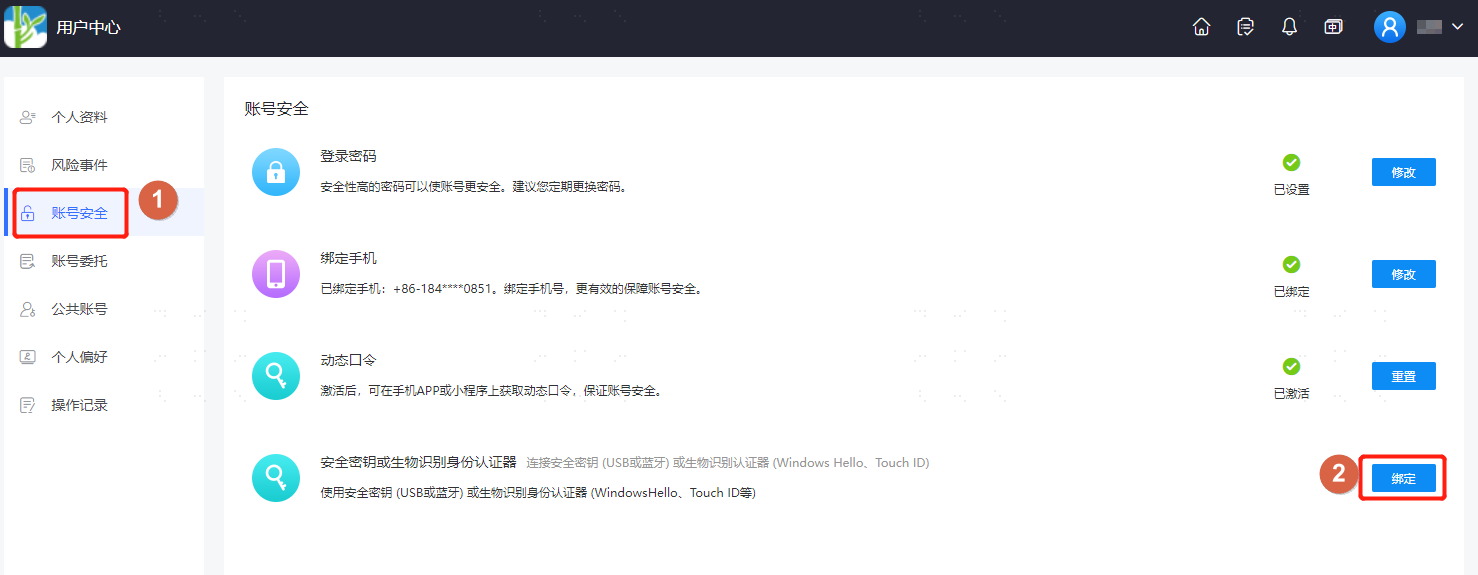Viewport: 1478px width, 575px height.
Task: Click 重置 button for 动态口令
Action: pos(1403,376)
